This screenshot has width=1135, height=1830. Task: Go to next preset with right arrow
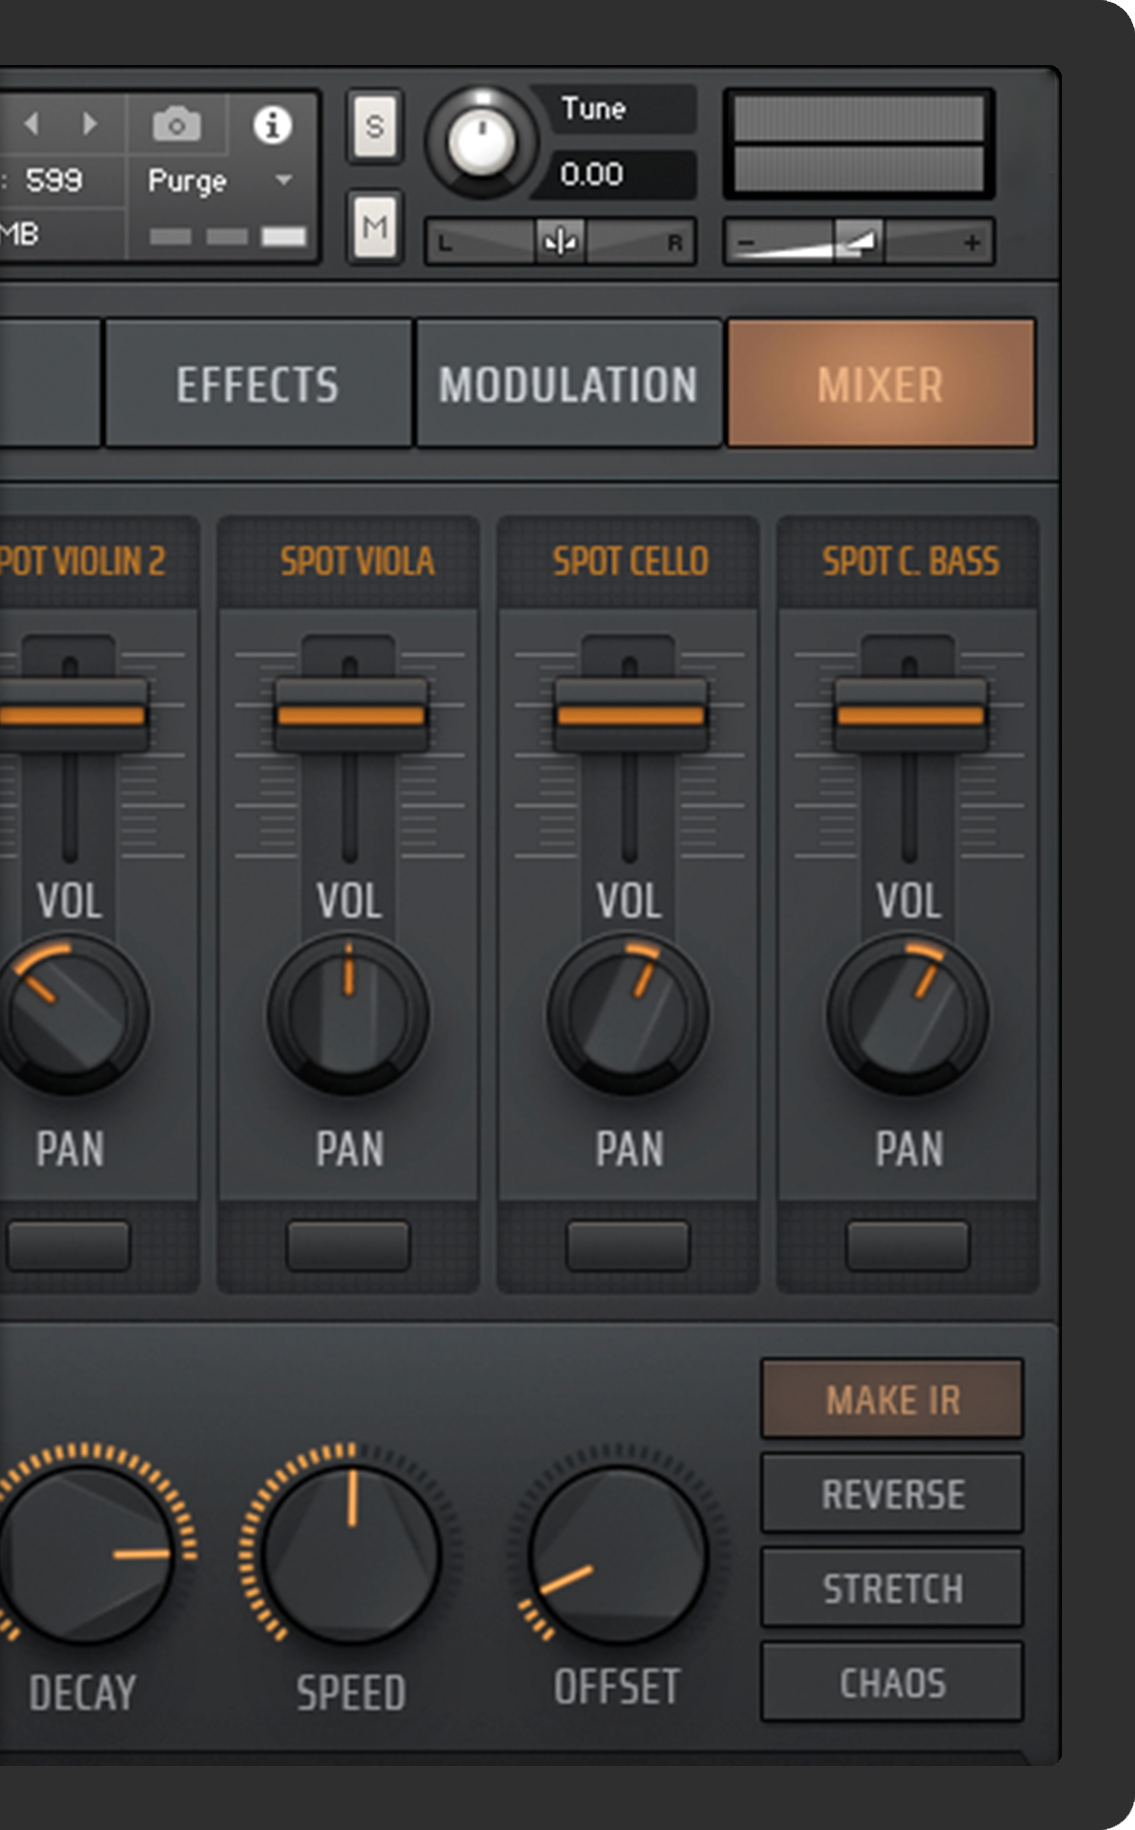pyautogui.click(x=90, y=124)
